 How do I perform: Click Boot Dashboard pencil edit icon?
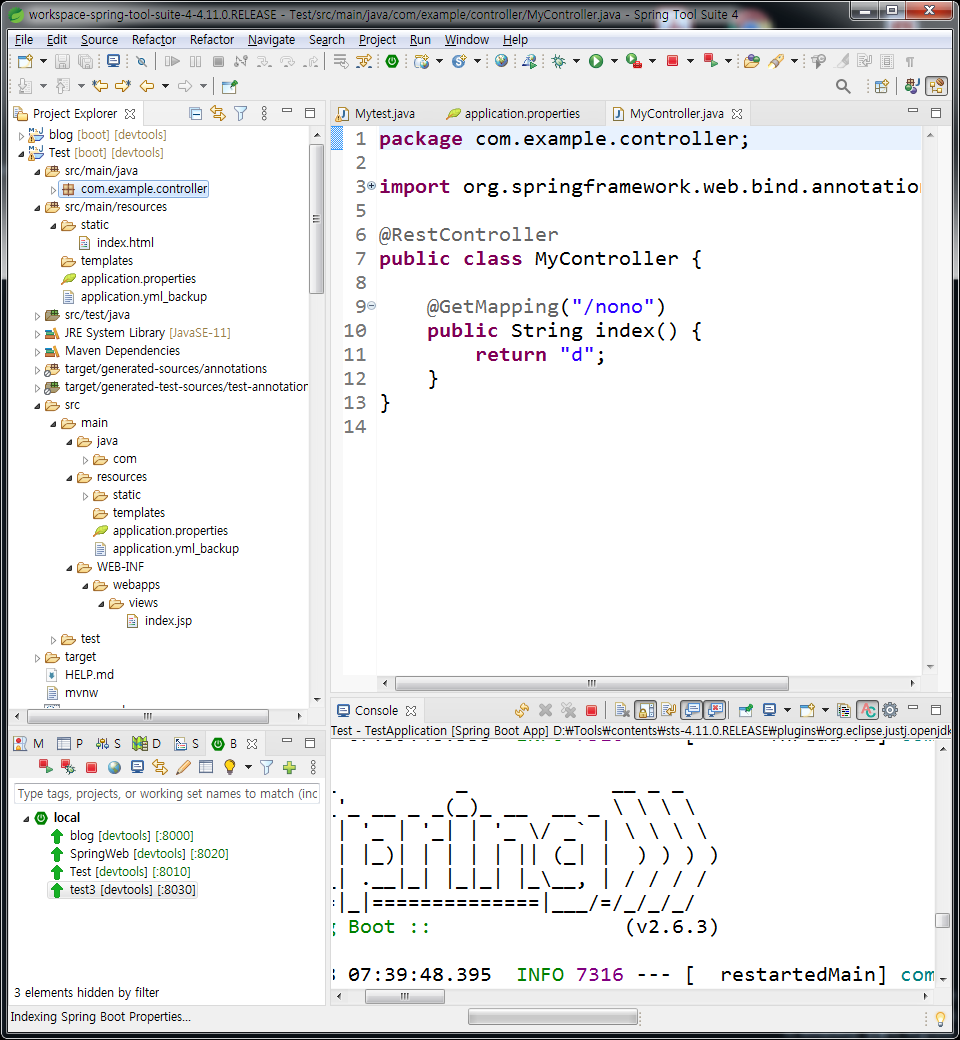pyautogui.click(x=183, y=767)
